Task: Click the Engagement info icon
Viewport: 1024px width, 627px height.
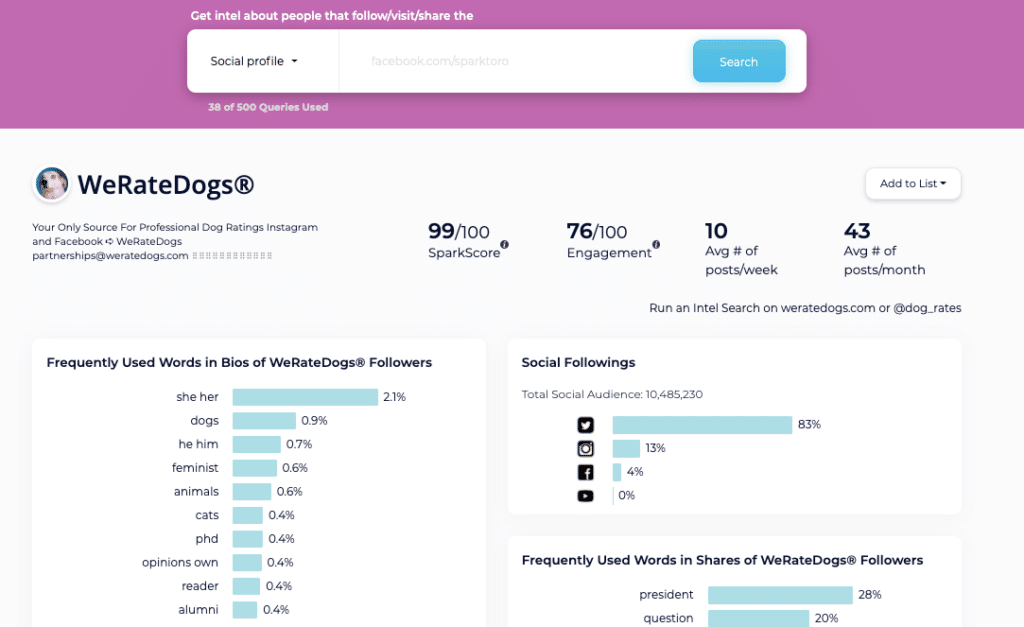Action: [656, 244]
